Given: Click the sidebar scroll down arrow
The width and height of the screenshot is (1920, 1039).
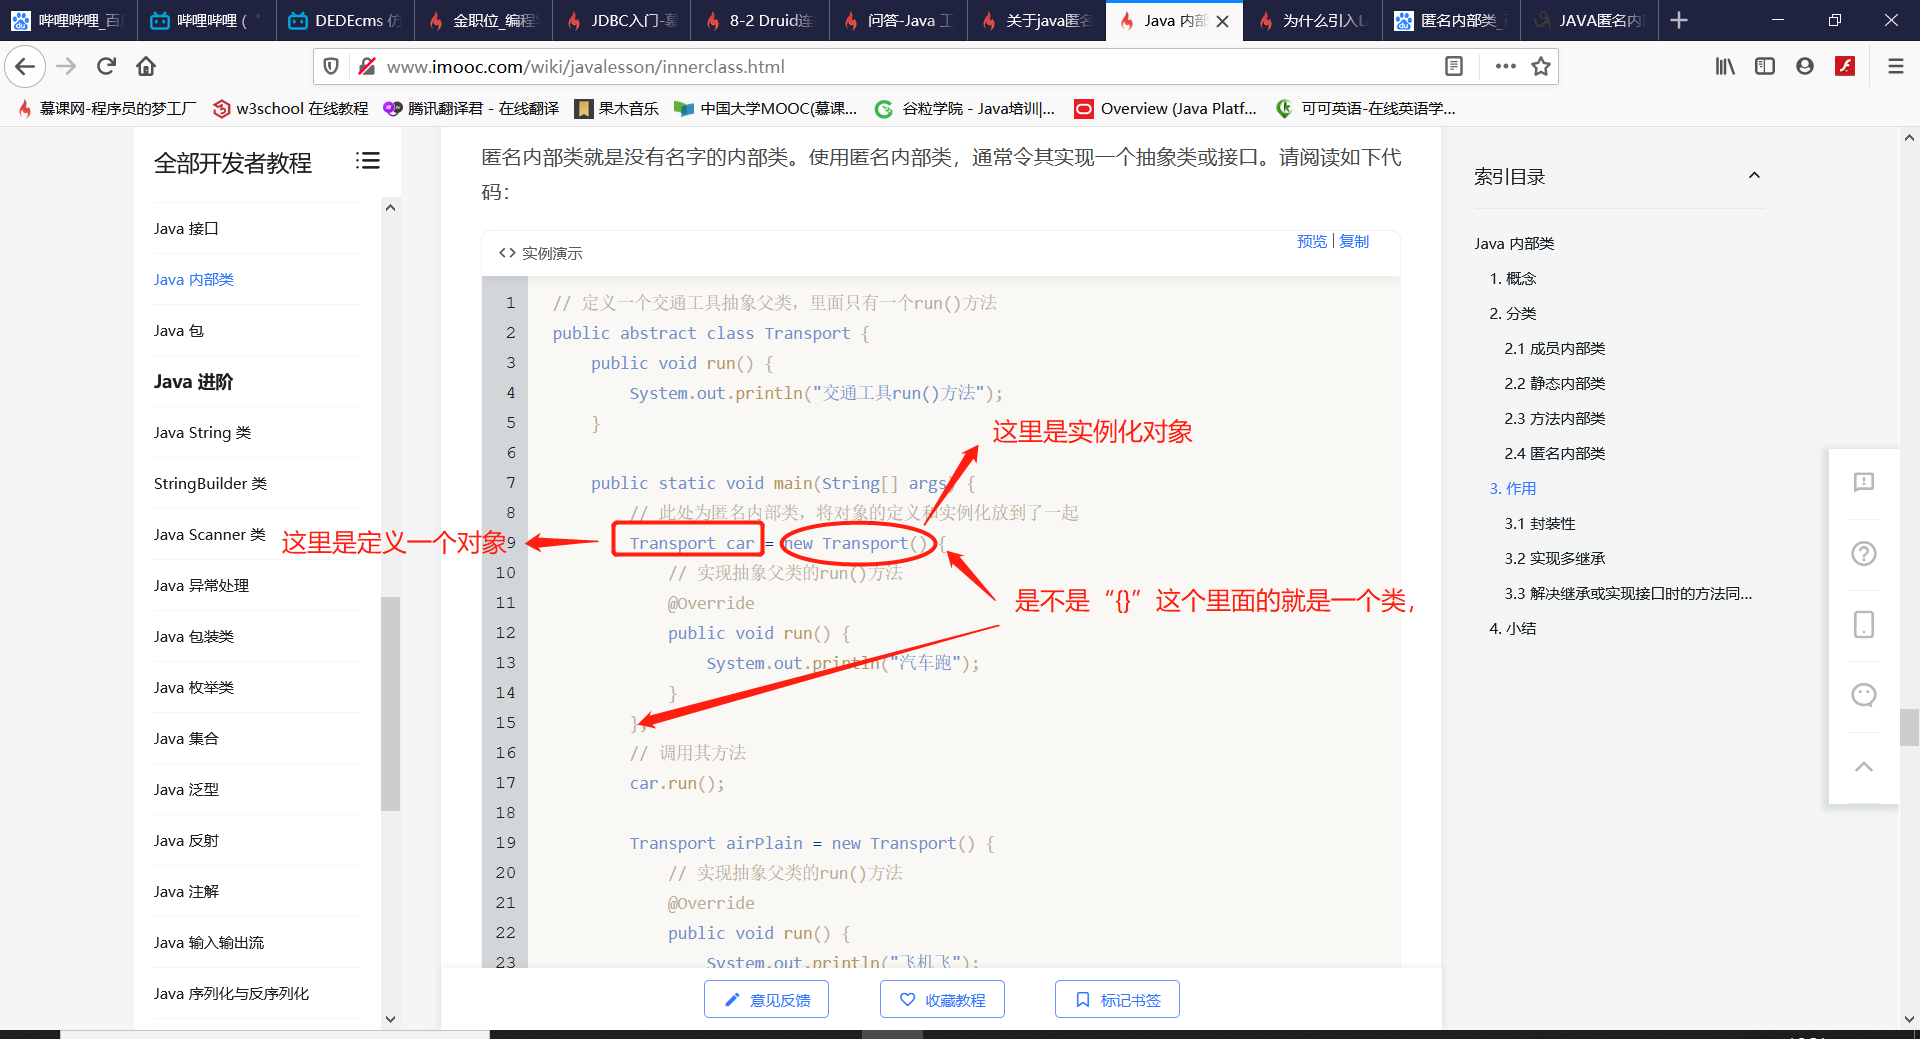Looking at the screenshot, I should coord(390,1019).
